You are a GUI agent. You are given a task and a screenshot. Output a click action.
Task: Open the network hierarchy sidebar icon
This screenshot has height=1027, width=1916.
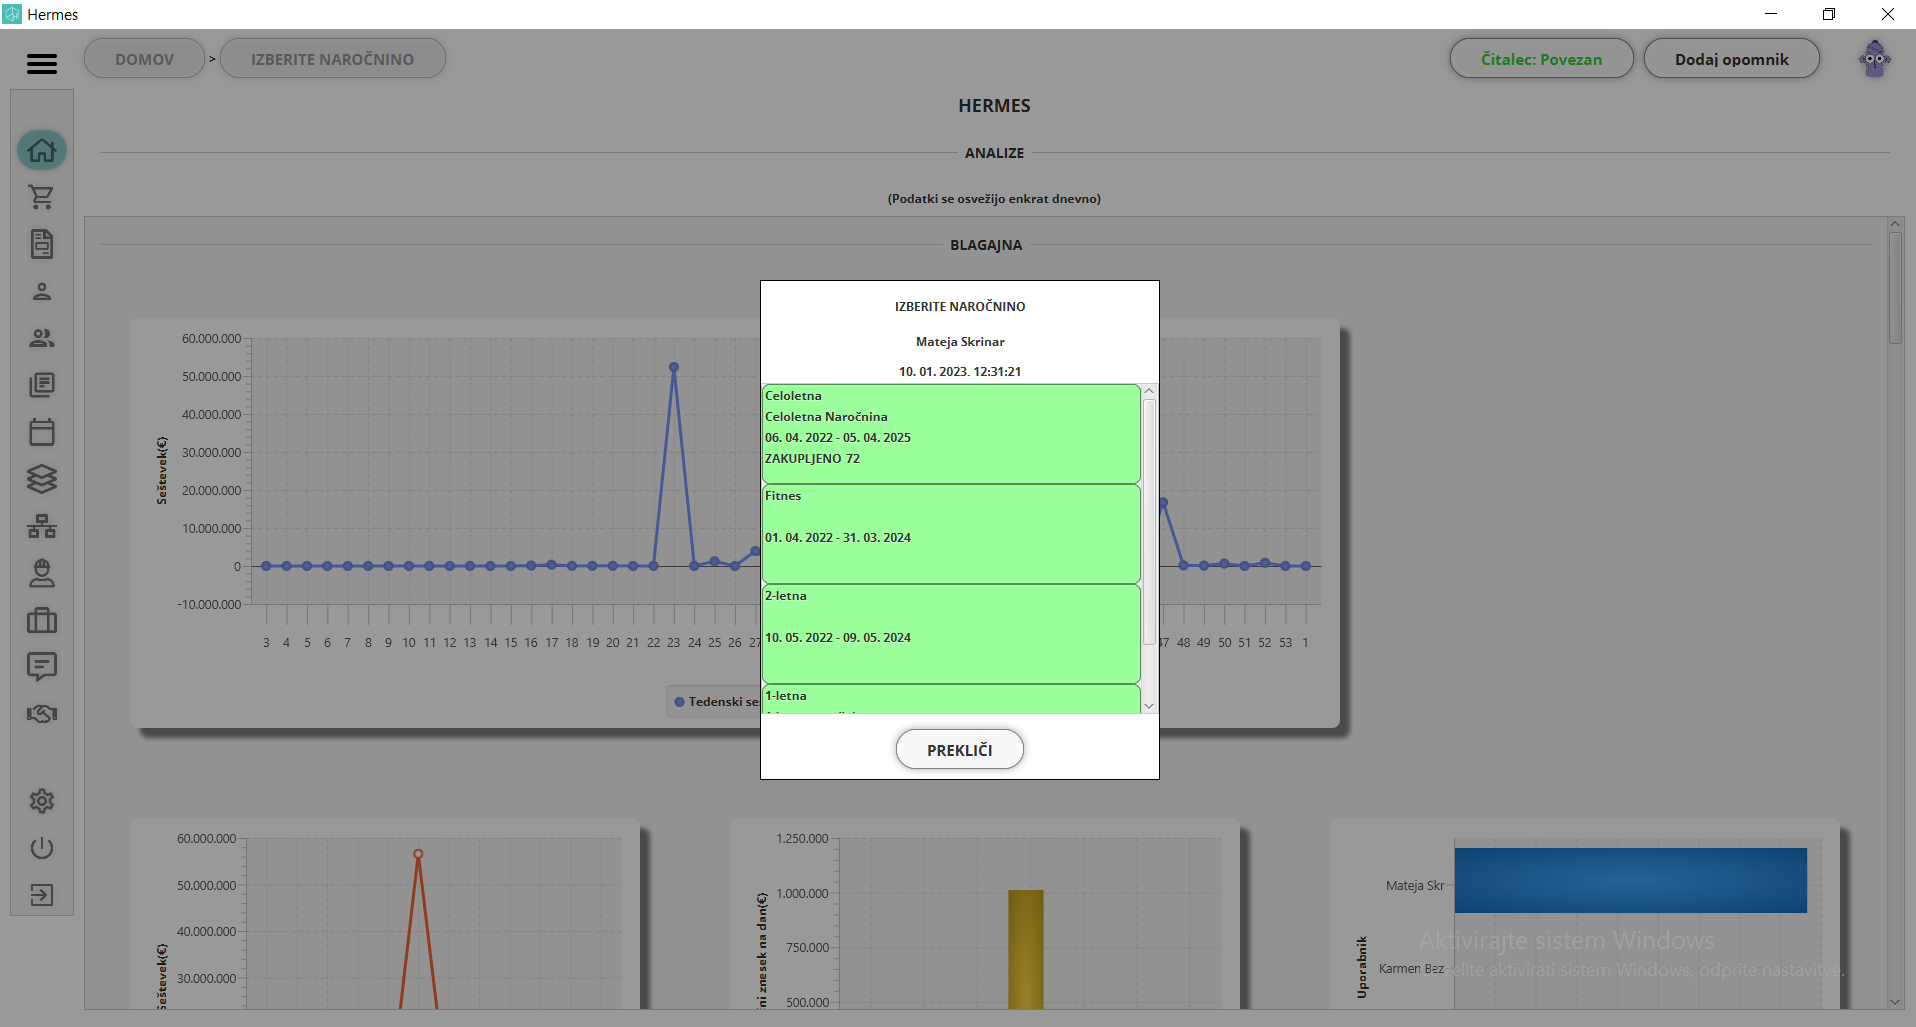pyautogui.click(x=42, y=526)
